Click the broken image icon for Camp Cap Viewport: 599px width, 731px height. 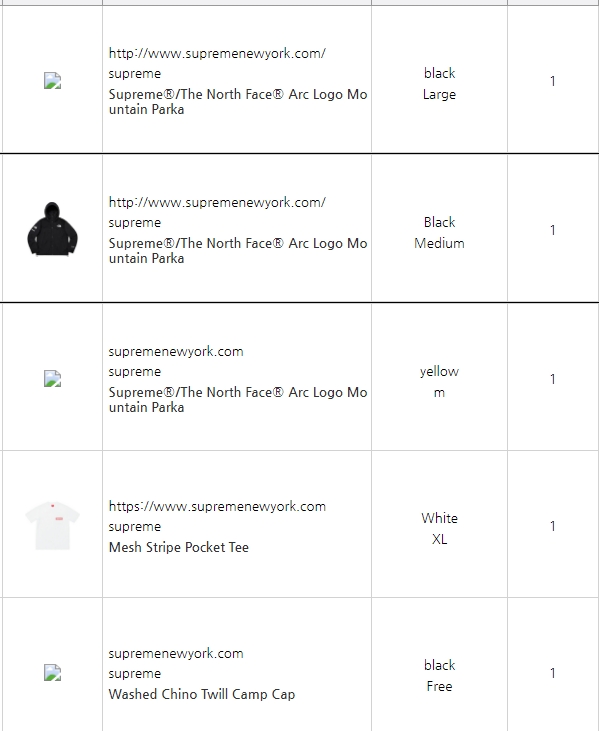pos(52,672)
